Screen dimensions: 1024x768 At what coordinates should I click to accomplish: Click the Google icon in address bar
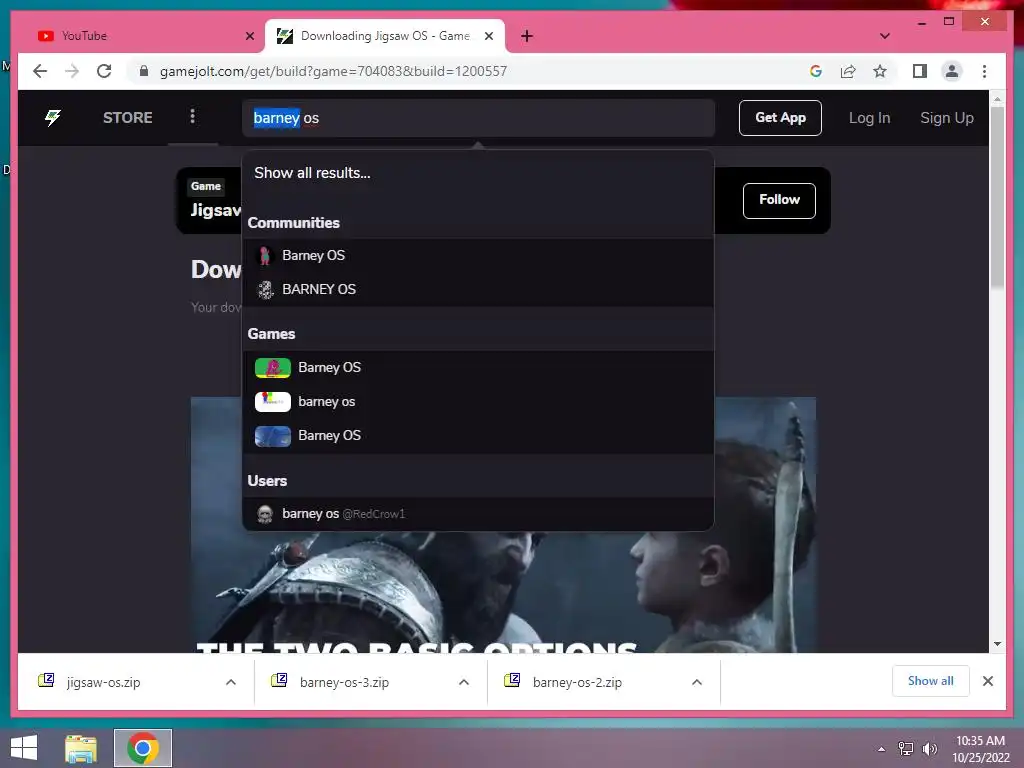coord(816,71)
